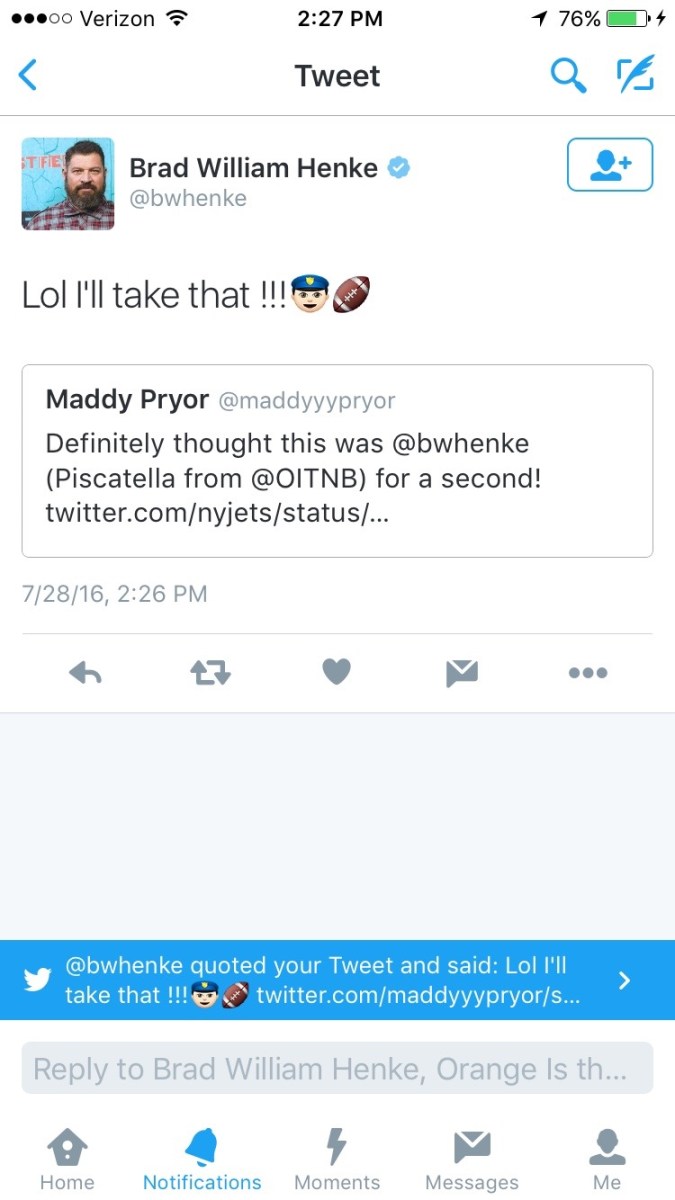Open search with the magnifier icon
The width and height of the screenshot is (675, 1200).
(568, 75)
